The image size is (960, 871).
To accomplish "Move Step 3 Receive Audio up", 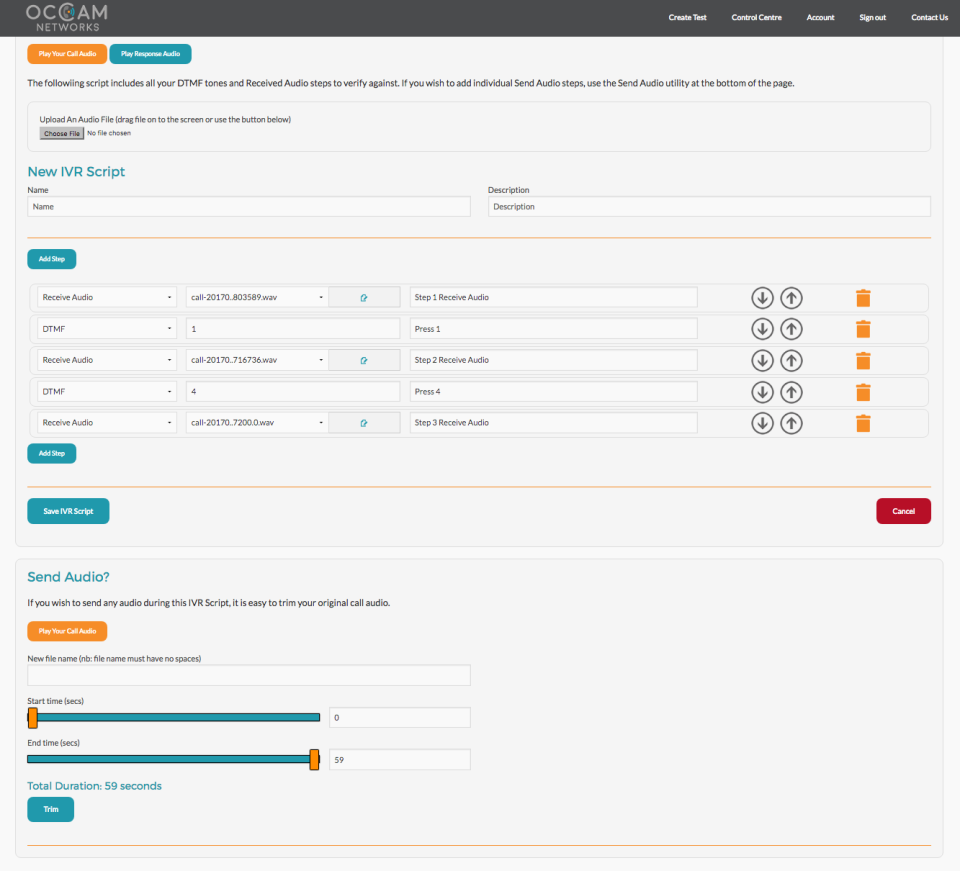I will tap(790, 422).
